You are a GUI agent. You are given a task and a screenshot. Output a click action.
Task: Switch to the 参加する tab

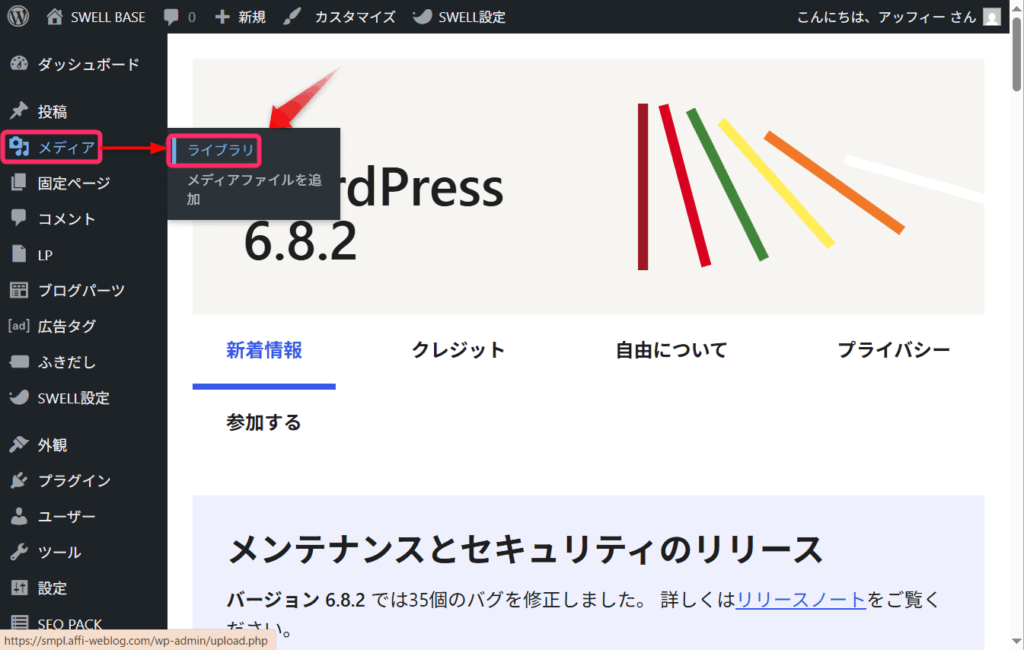point(264,422)
